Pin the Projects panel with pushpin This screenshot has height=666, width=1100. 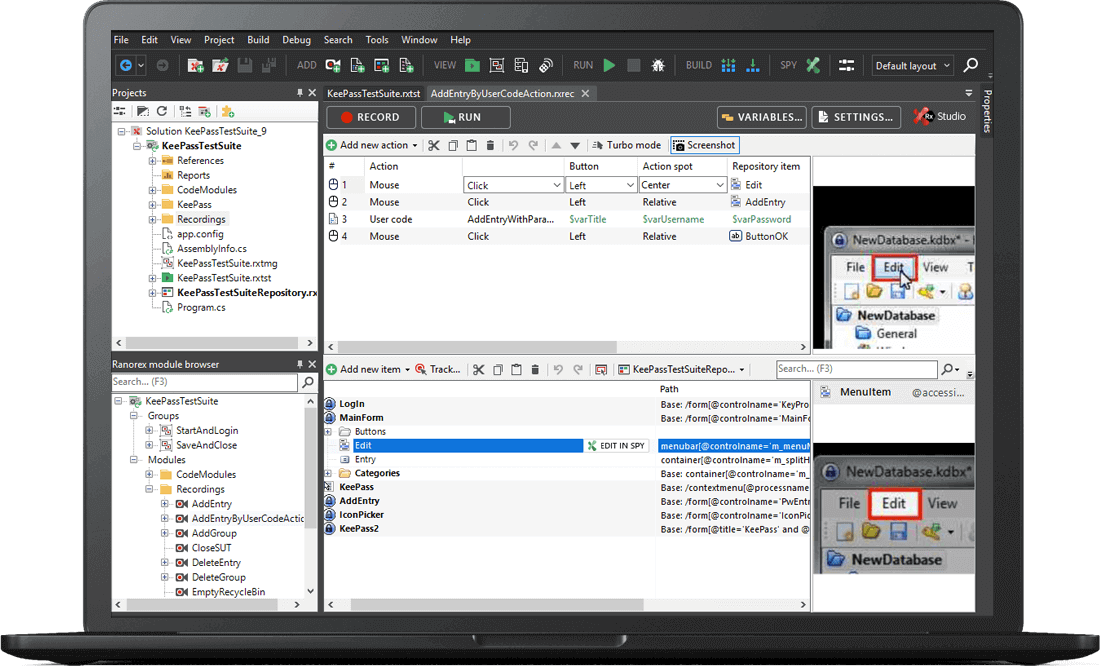coord(299,93)
